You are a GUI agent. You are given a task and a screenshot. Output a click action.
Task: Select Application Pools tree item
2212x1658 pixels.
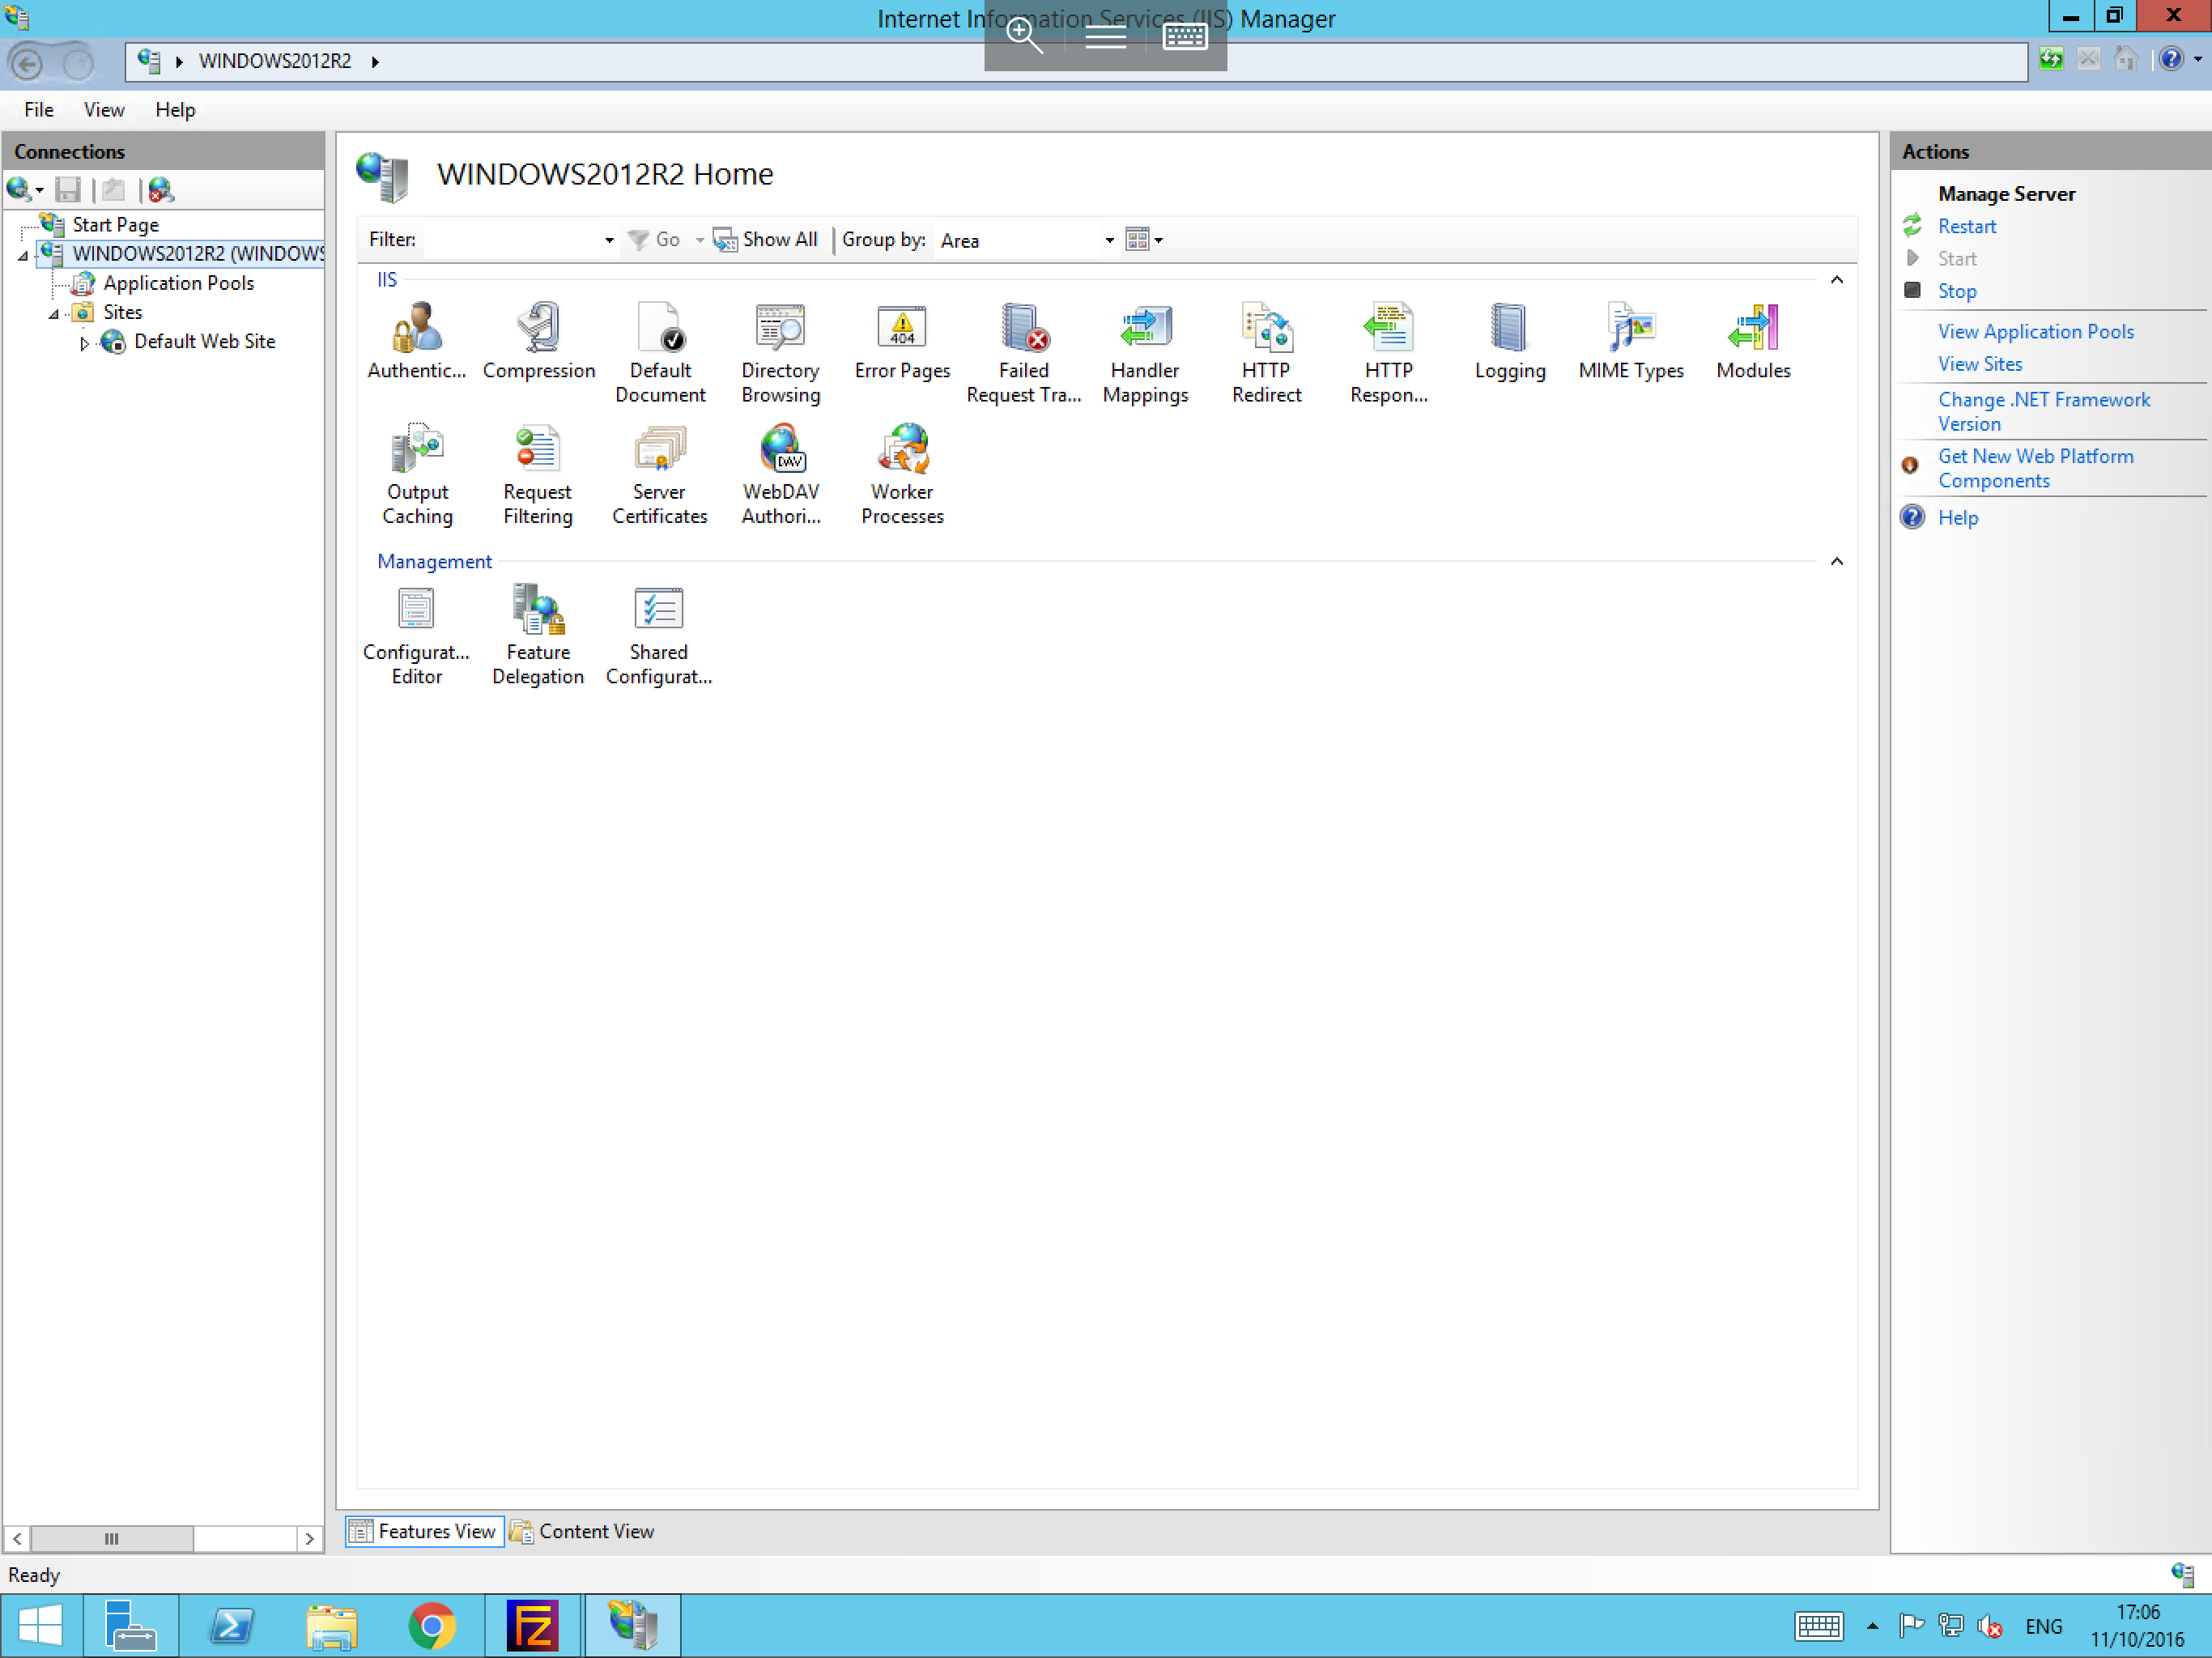point(178,283)
